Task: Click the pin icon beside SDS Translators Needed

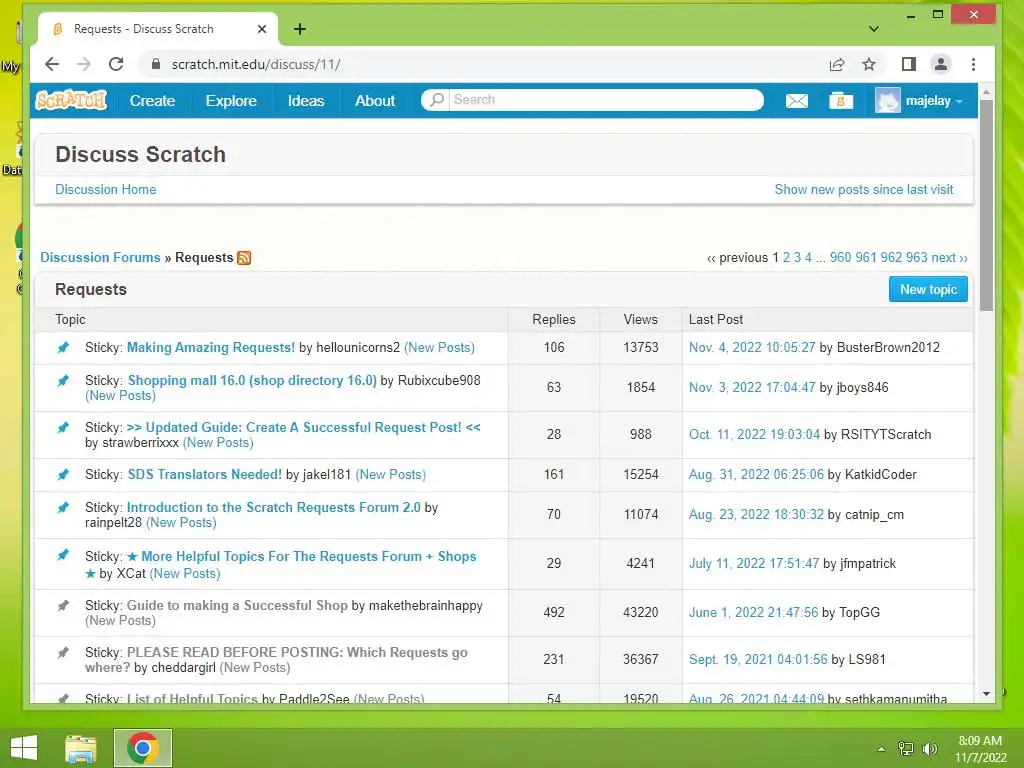Action: pyautogui.click(x=63, y=475)
